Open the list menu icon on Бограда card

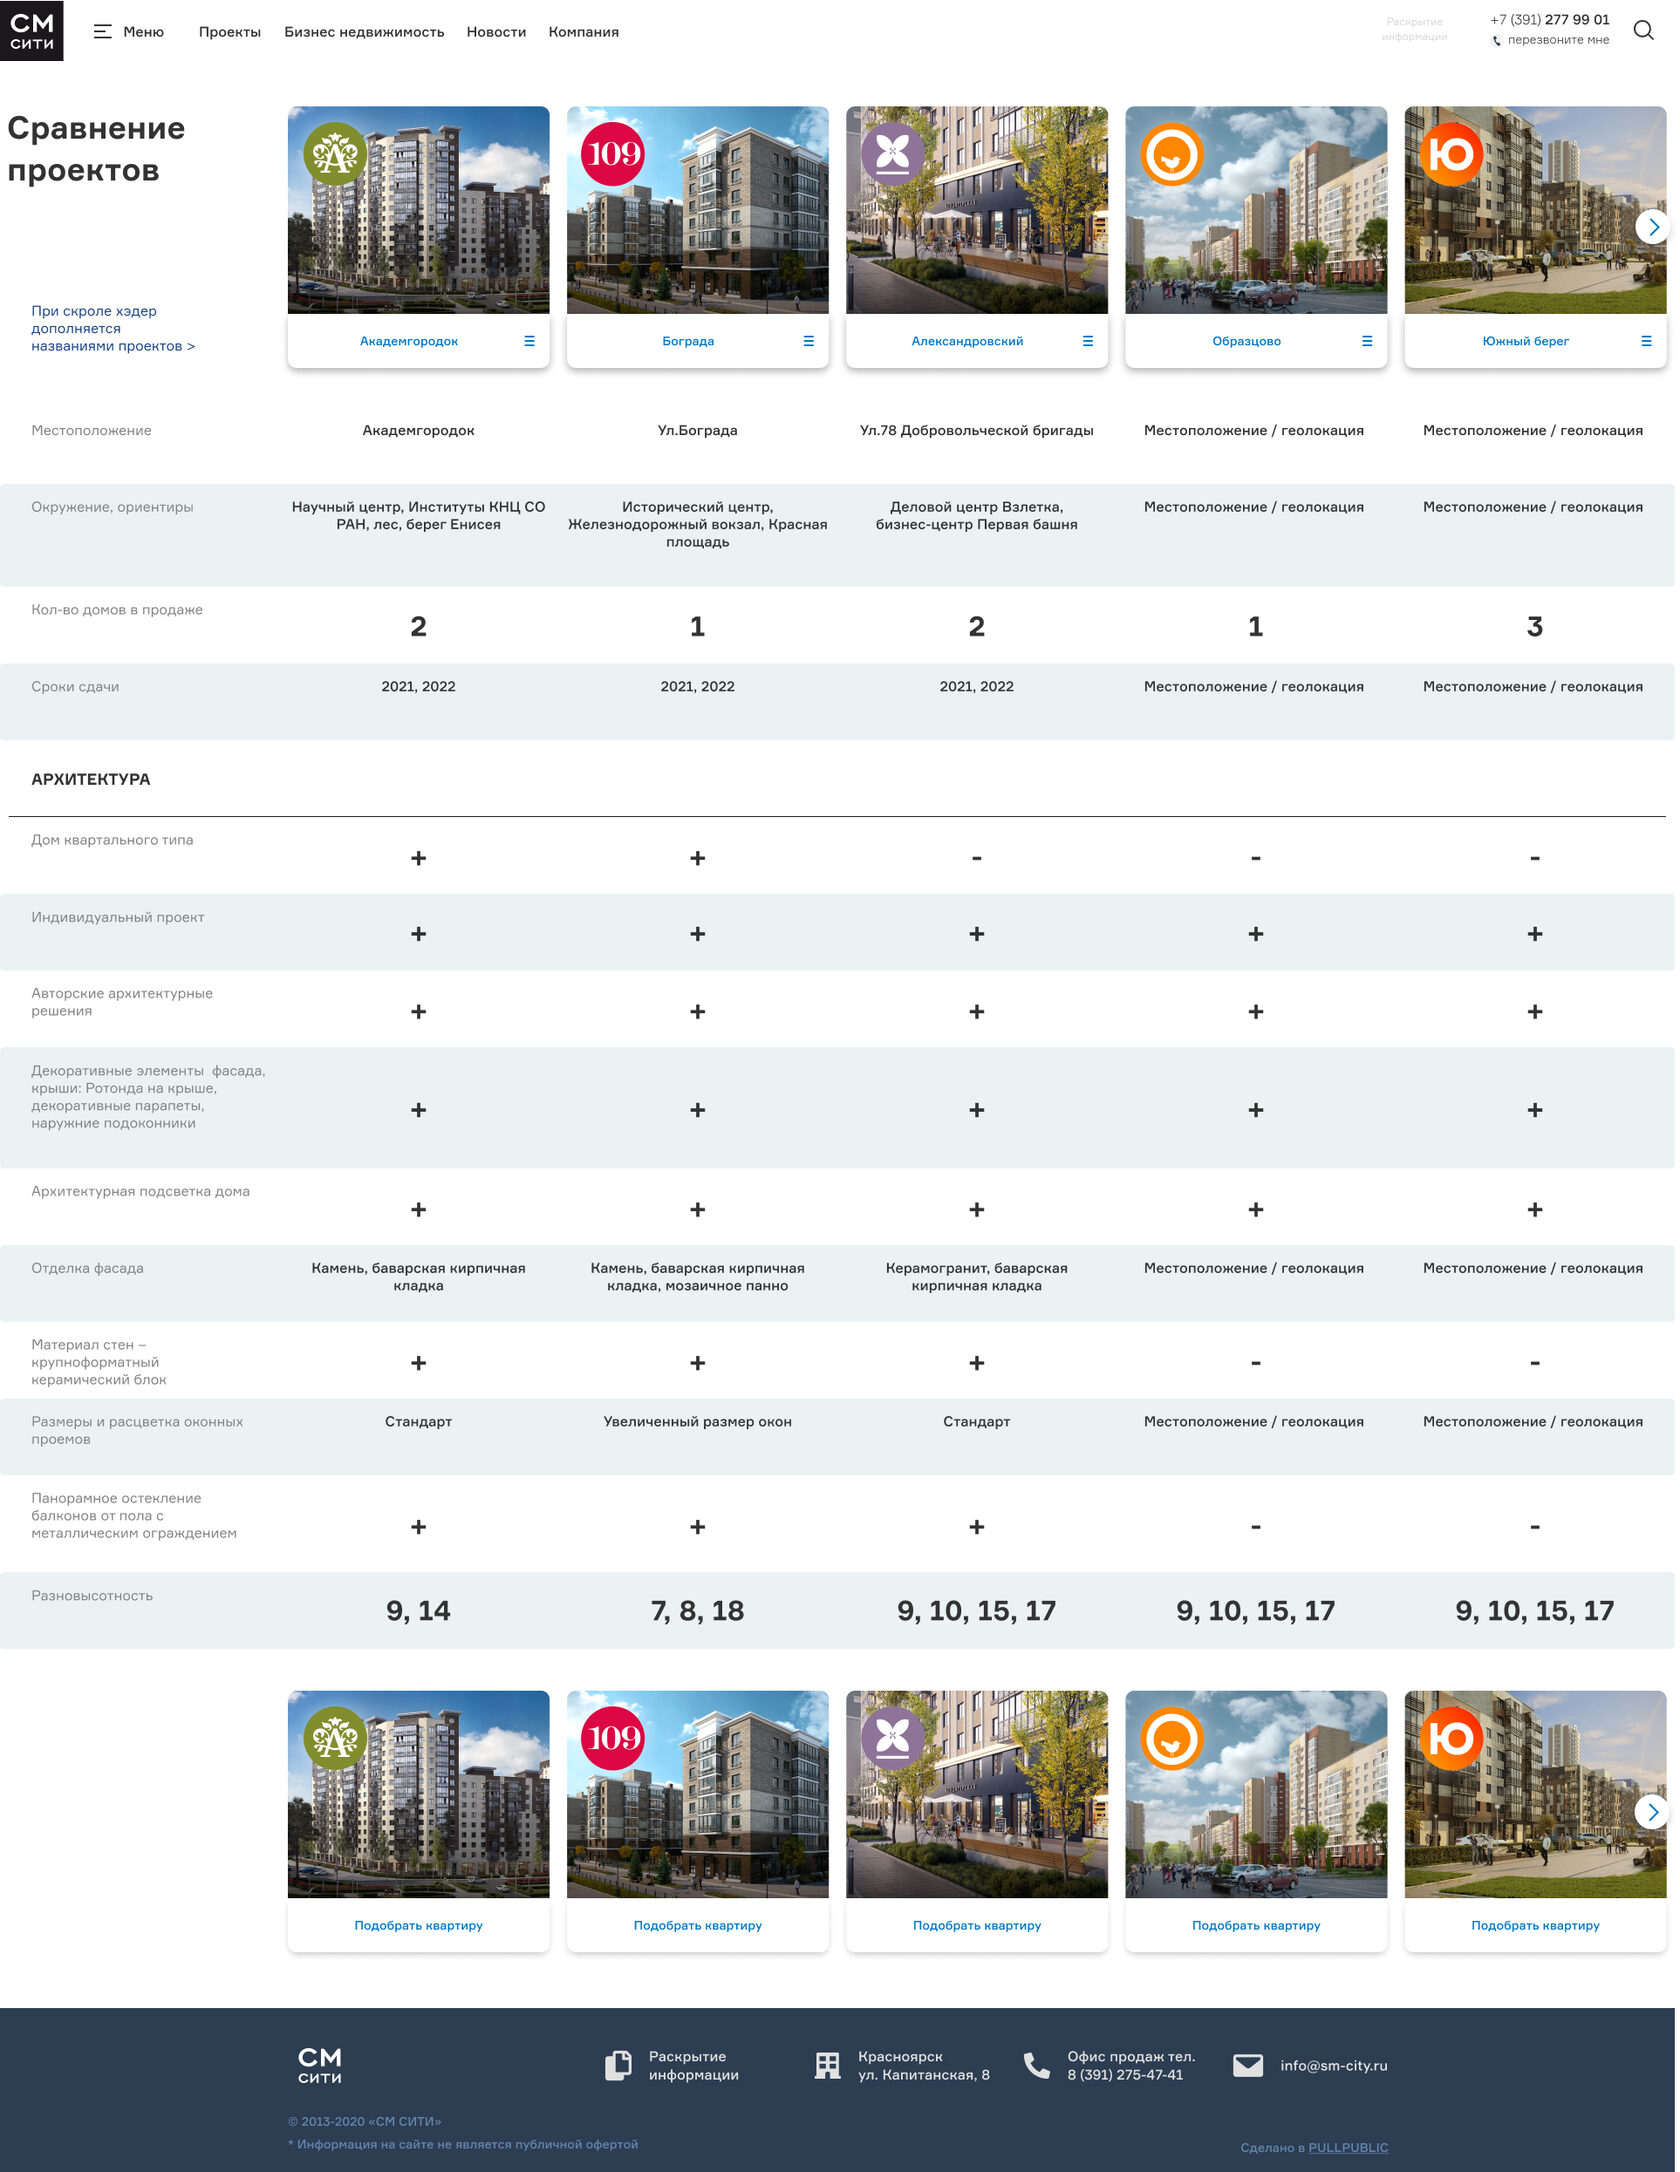coord(808,341)
